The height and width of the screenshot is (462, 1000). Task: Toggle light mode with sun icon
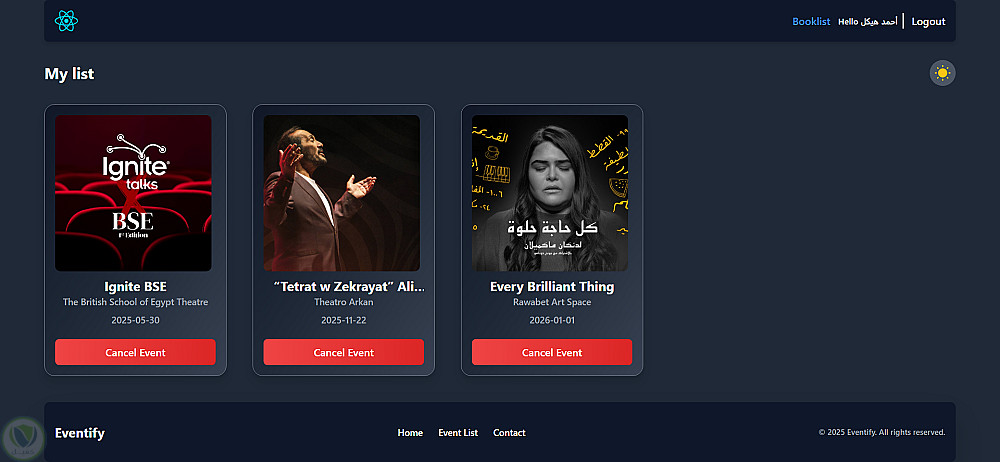(942, 73)
